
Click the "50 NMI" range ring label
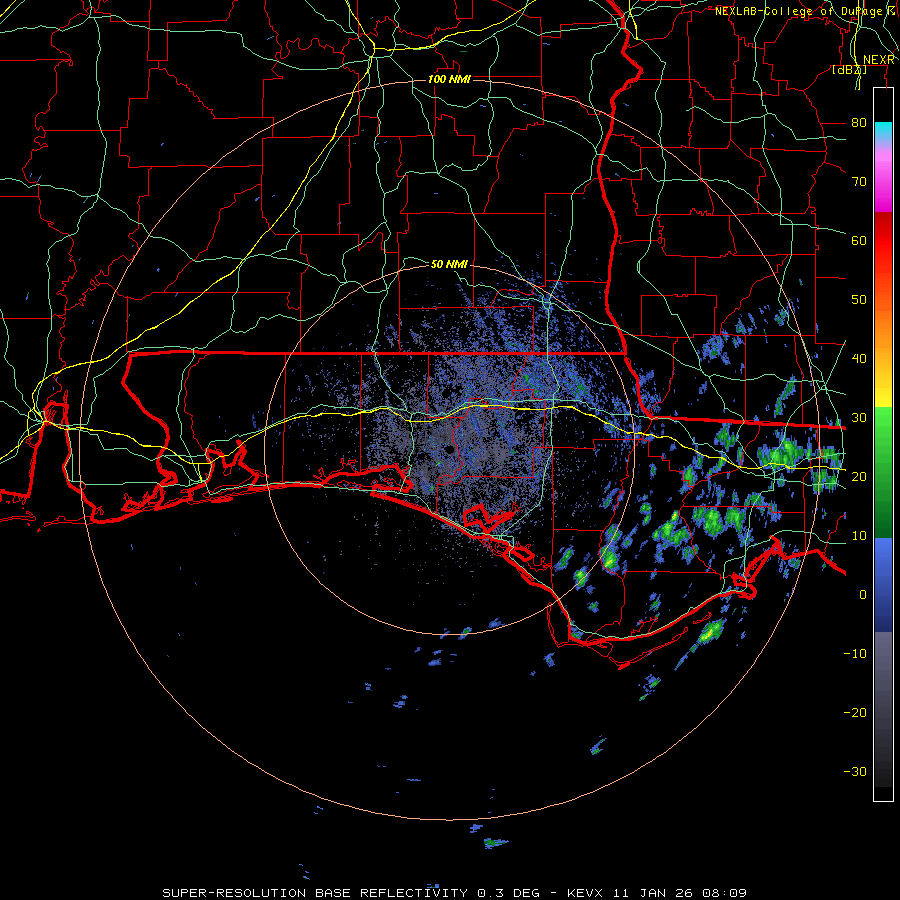[449, 264]
